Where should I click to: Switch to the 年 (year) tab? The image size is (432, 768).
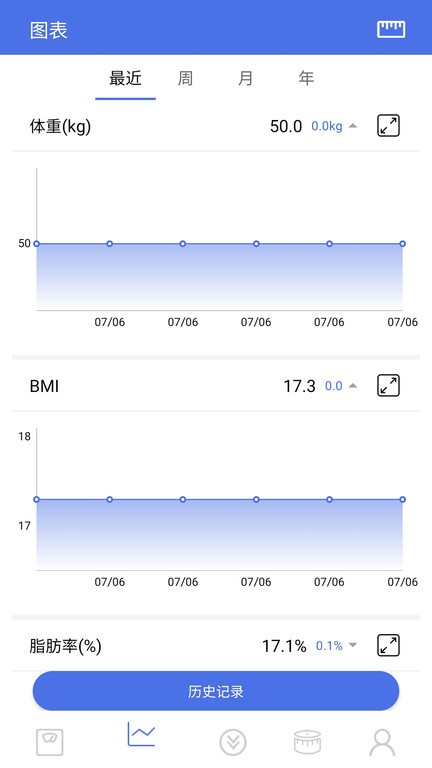click(x=306, y=78)
